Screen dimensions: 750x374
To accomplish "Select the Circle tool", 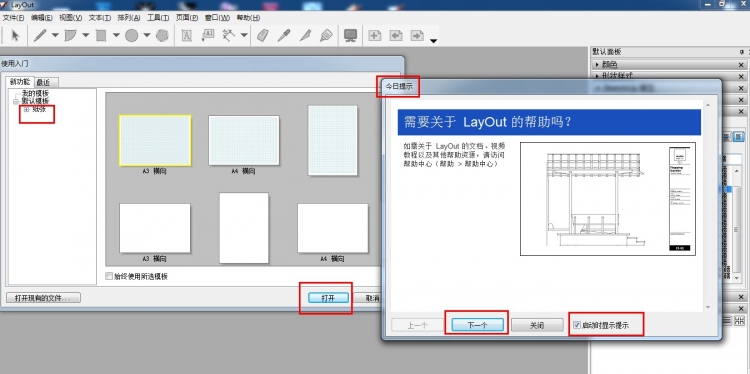I will [x=132, y=35].
